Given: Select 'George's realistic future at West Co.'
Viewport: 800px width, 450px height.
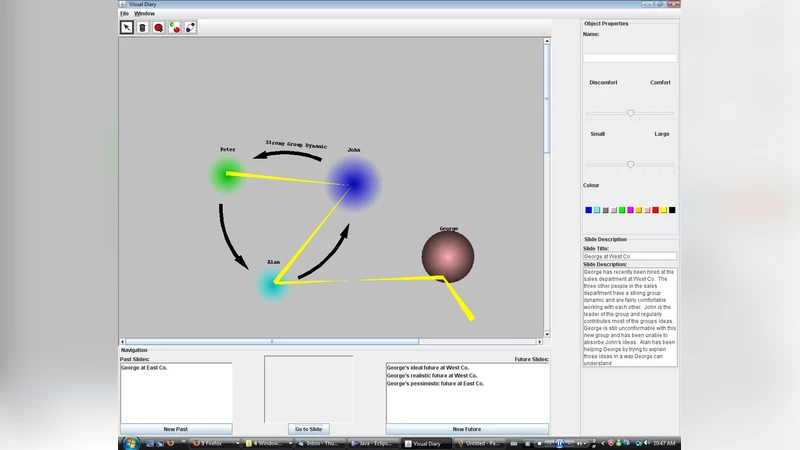Looking at the screenshot, I should click(x=432, y=376).
